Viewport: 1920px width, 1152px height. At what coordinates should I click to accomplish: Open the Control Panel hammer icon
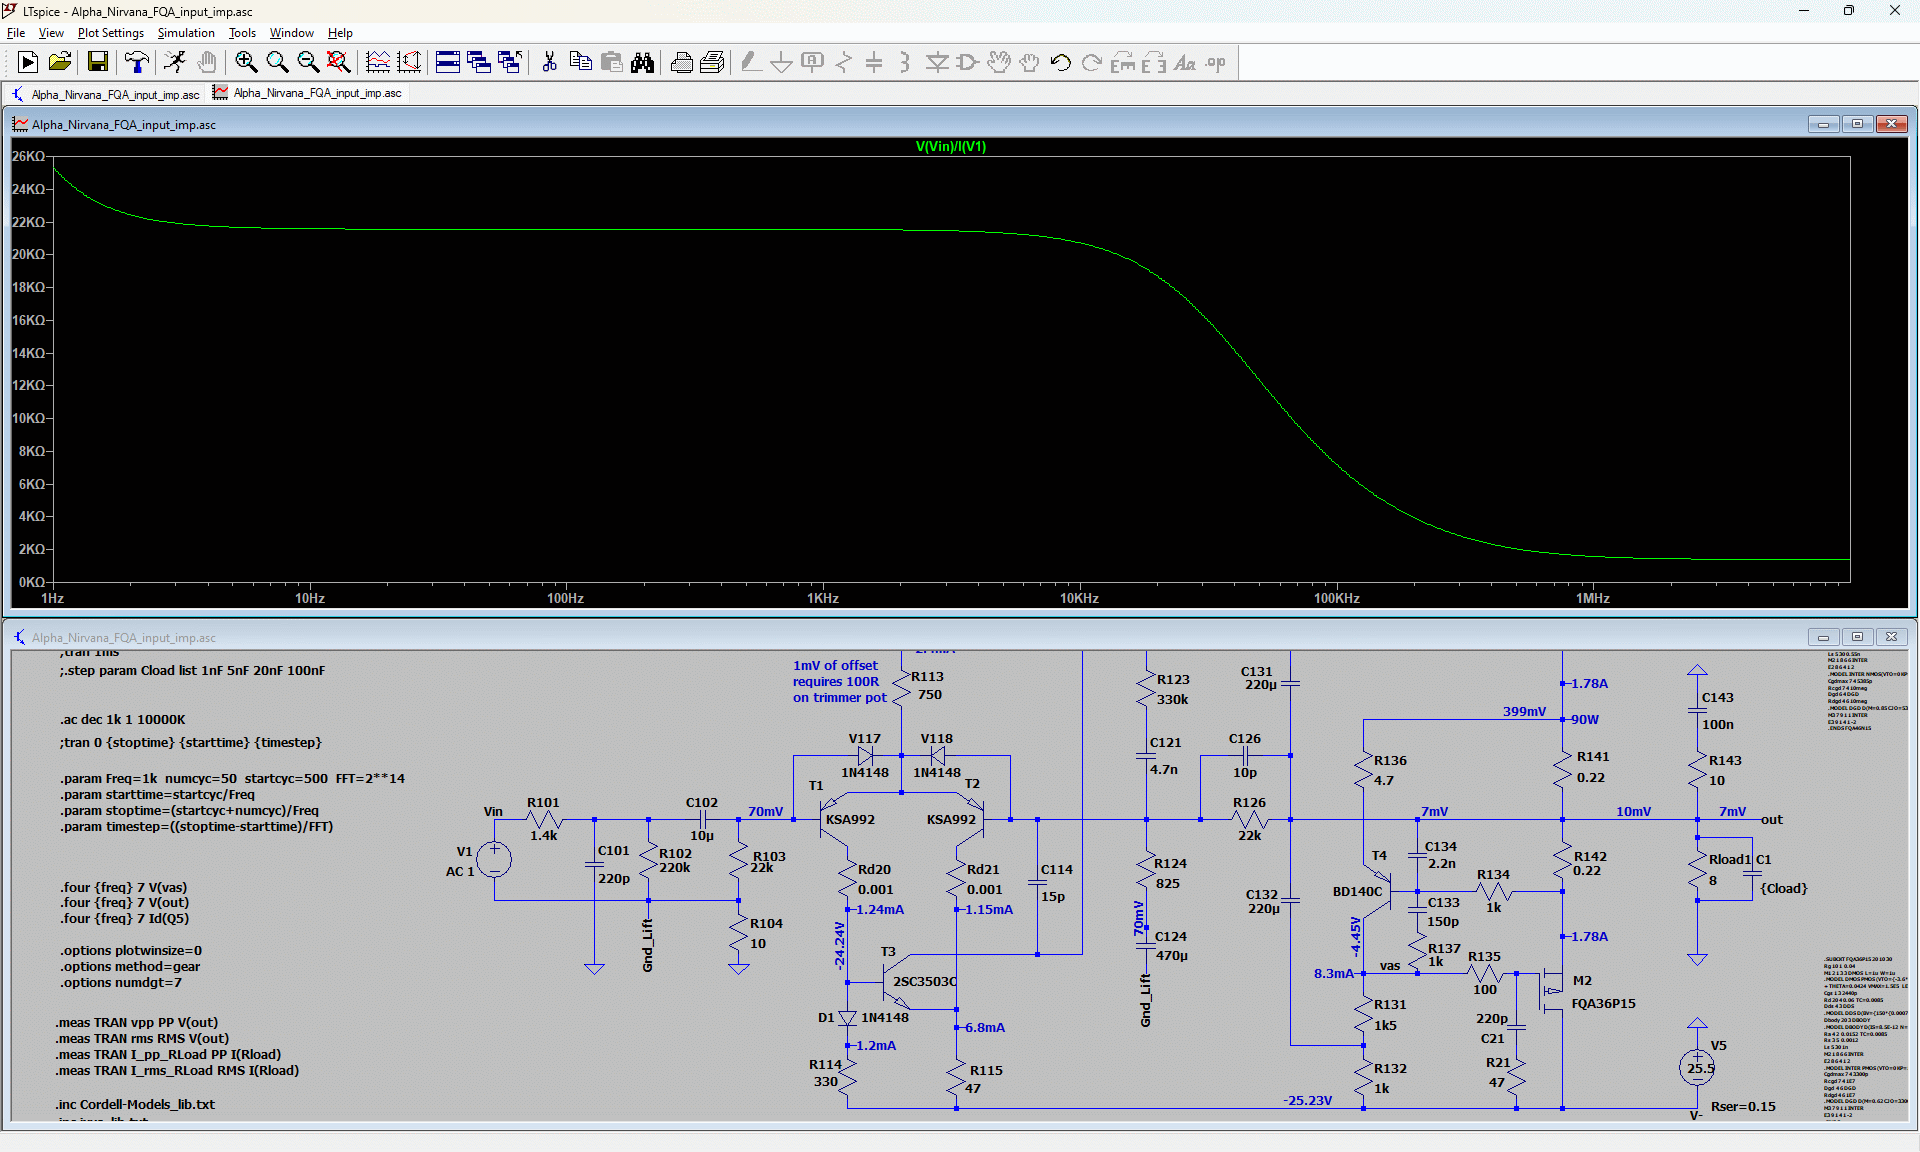point(136,62)
